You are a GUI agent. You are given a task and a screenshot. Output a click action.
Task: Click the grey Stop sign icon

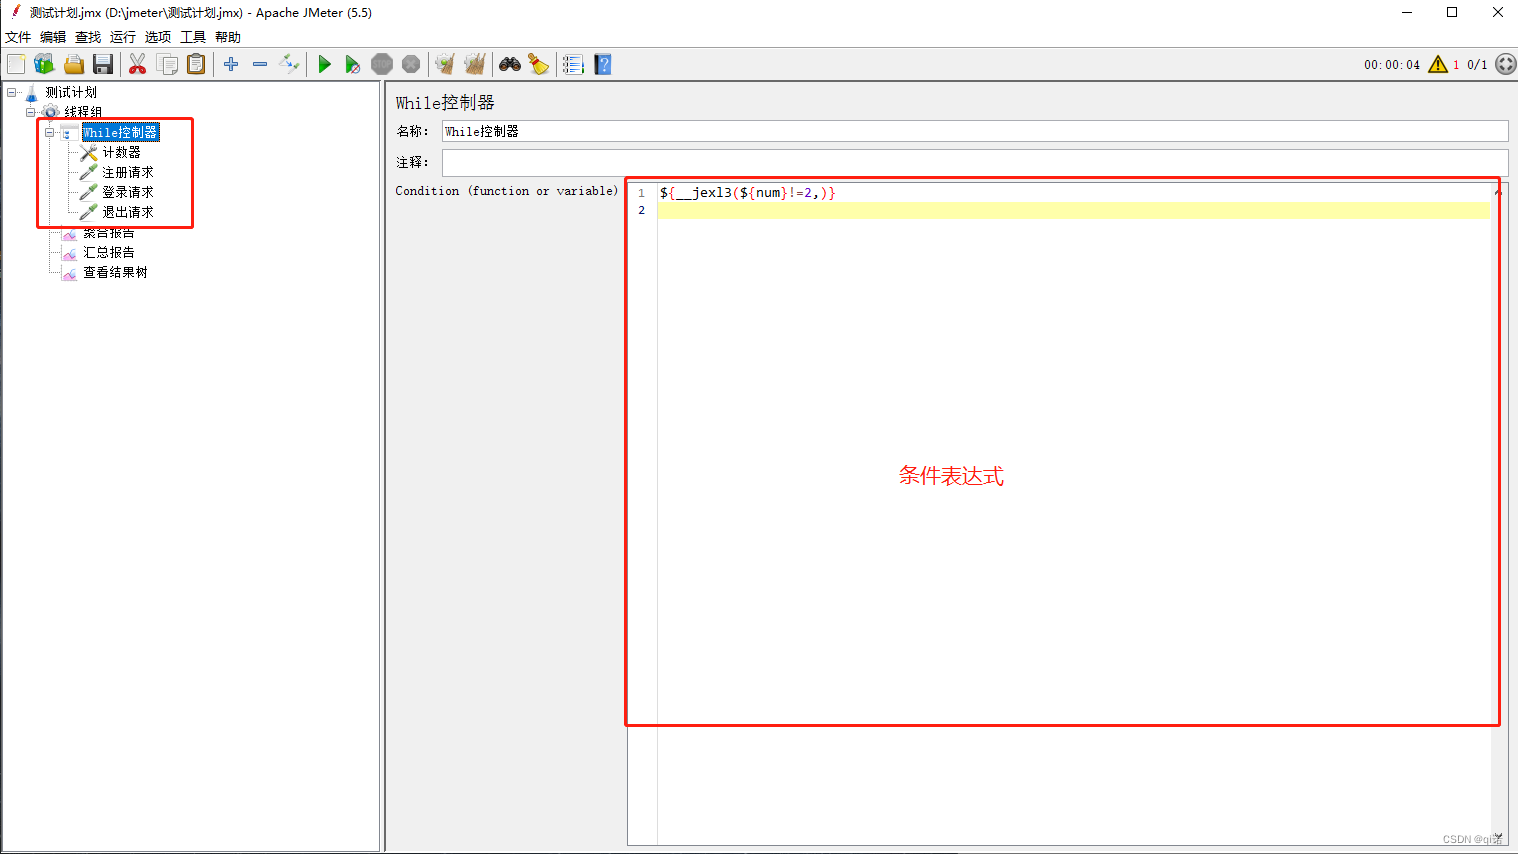tap(382, 64)
